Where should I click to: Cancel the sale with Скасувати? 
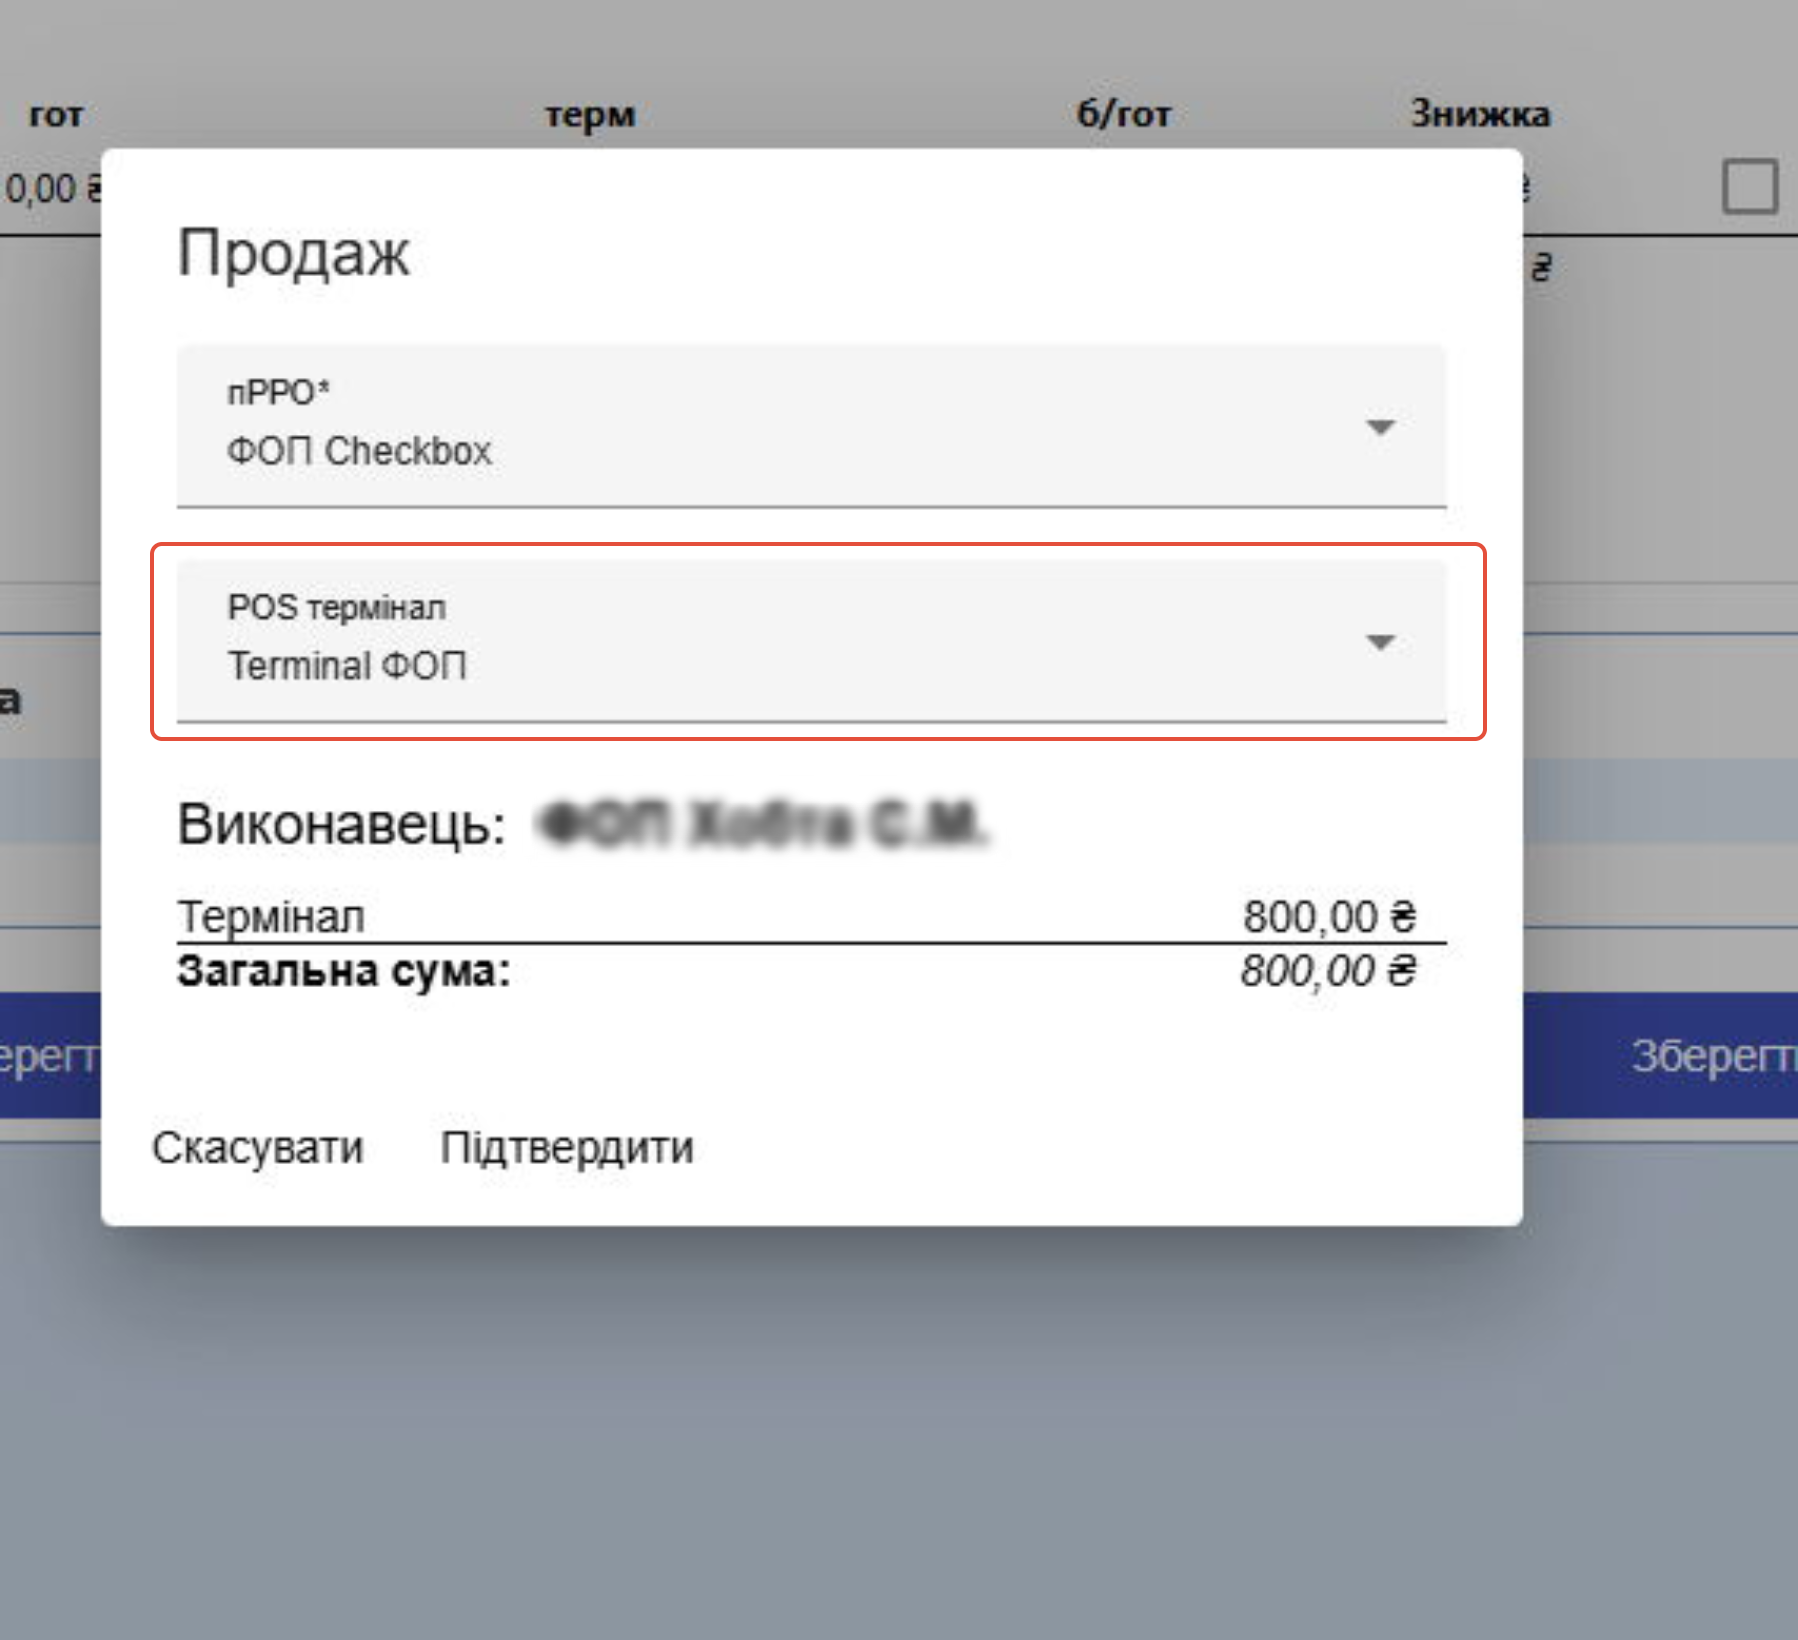click(258, 1147)
